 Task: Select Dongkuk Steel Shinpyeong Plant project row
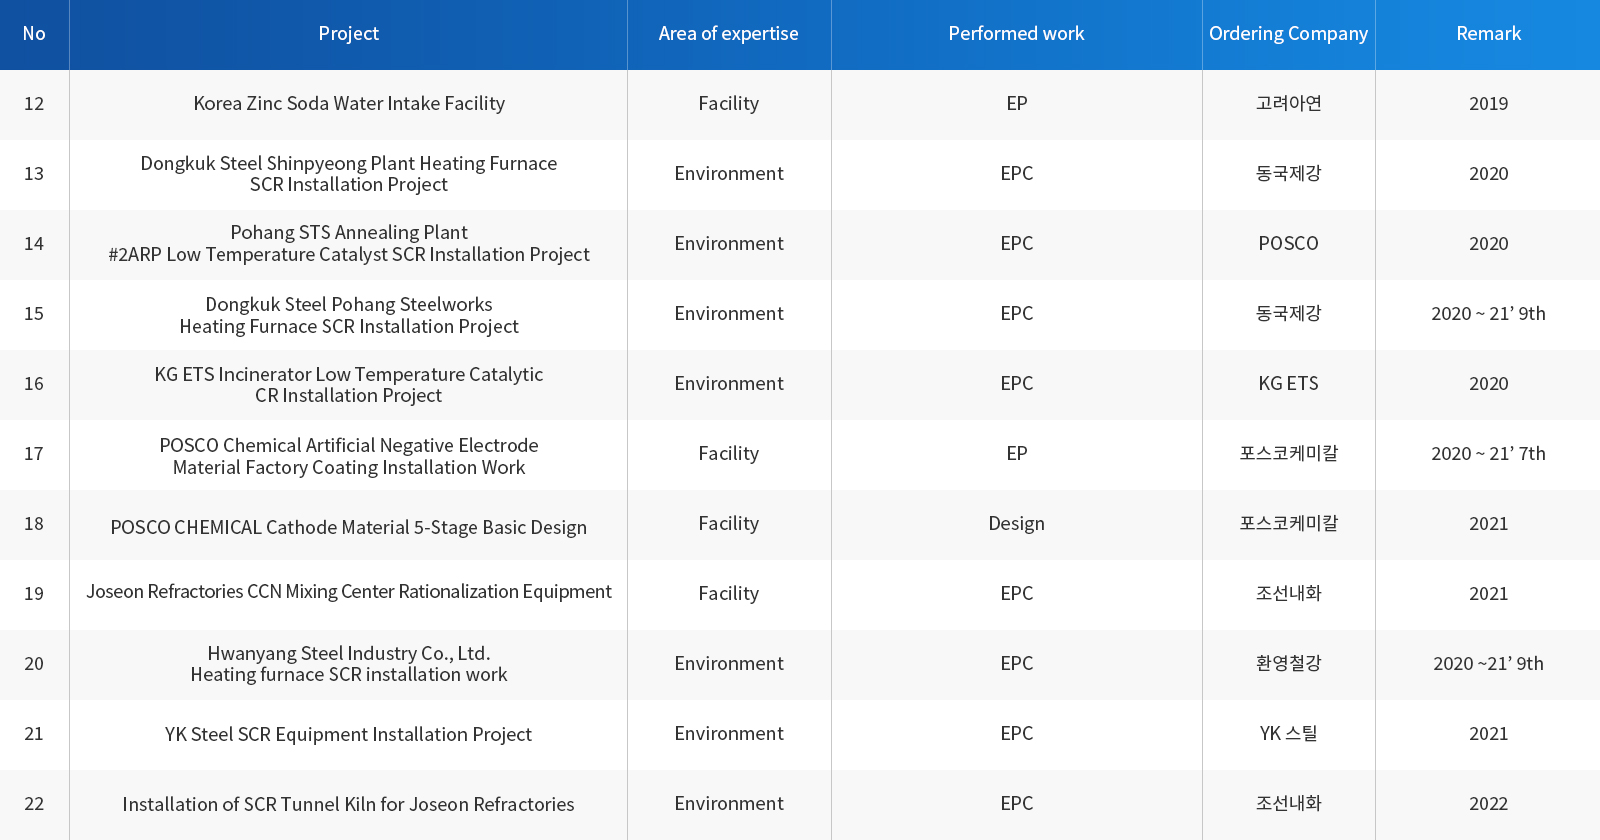(x=348, y=174)
